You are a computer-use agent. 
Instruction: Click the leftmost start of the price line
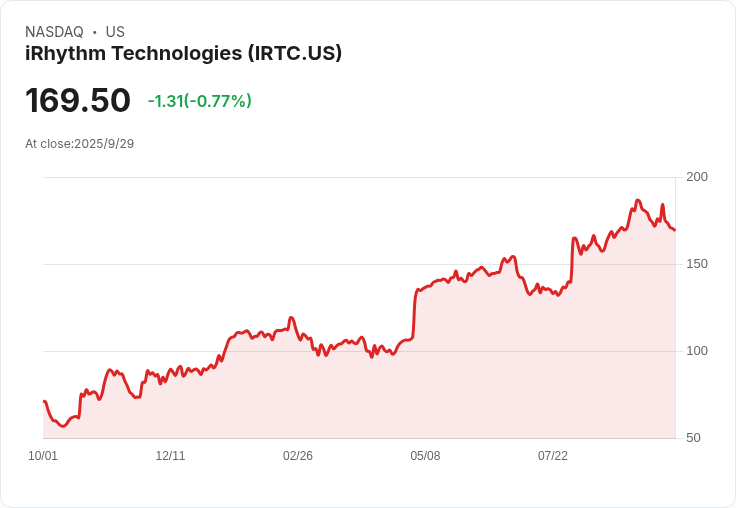tap(44, 401)
